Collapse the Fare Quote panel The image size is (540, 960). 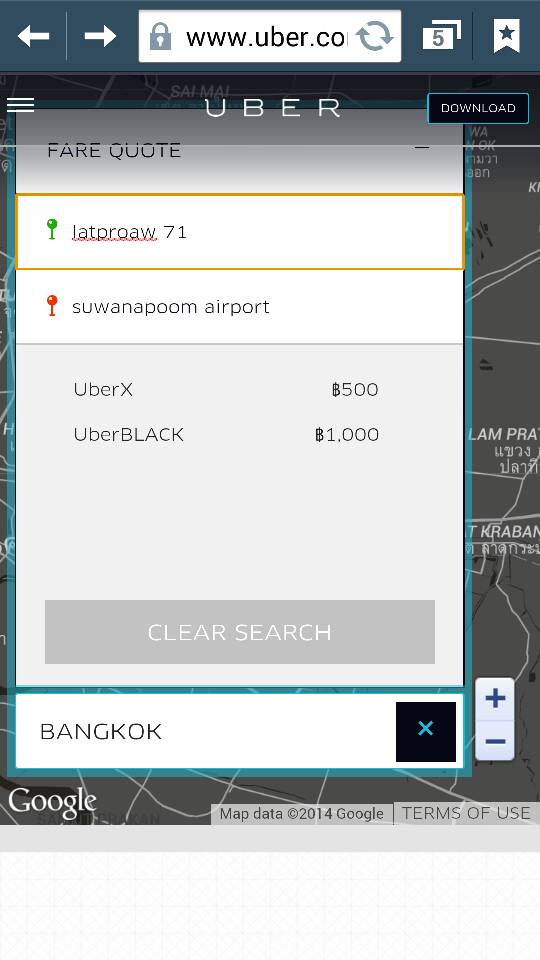[x=422, y=148]
